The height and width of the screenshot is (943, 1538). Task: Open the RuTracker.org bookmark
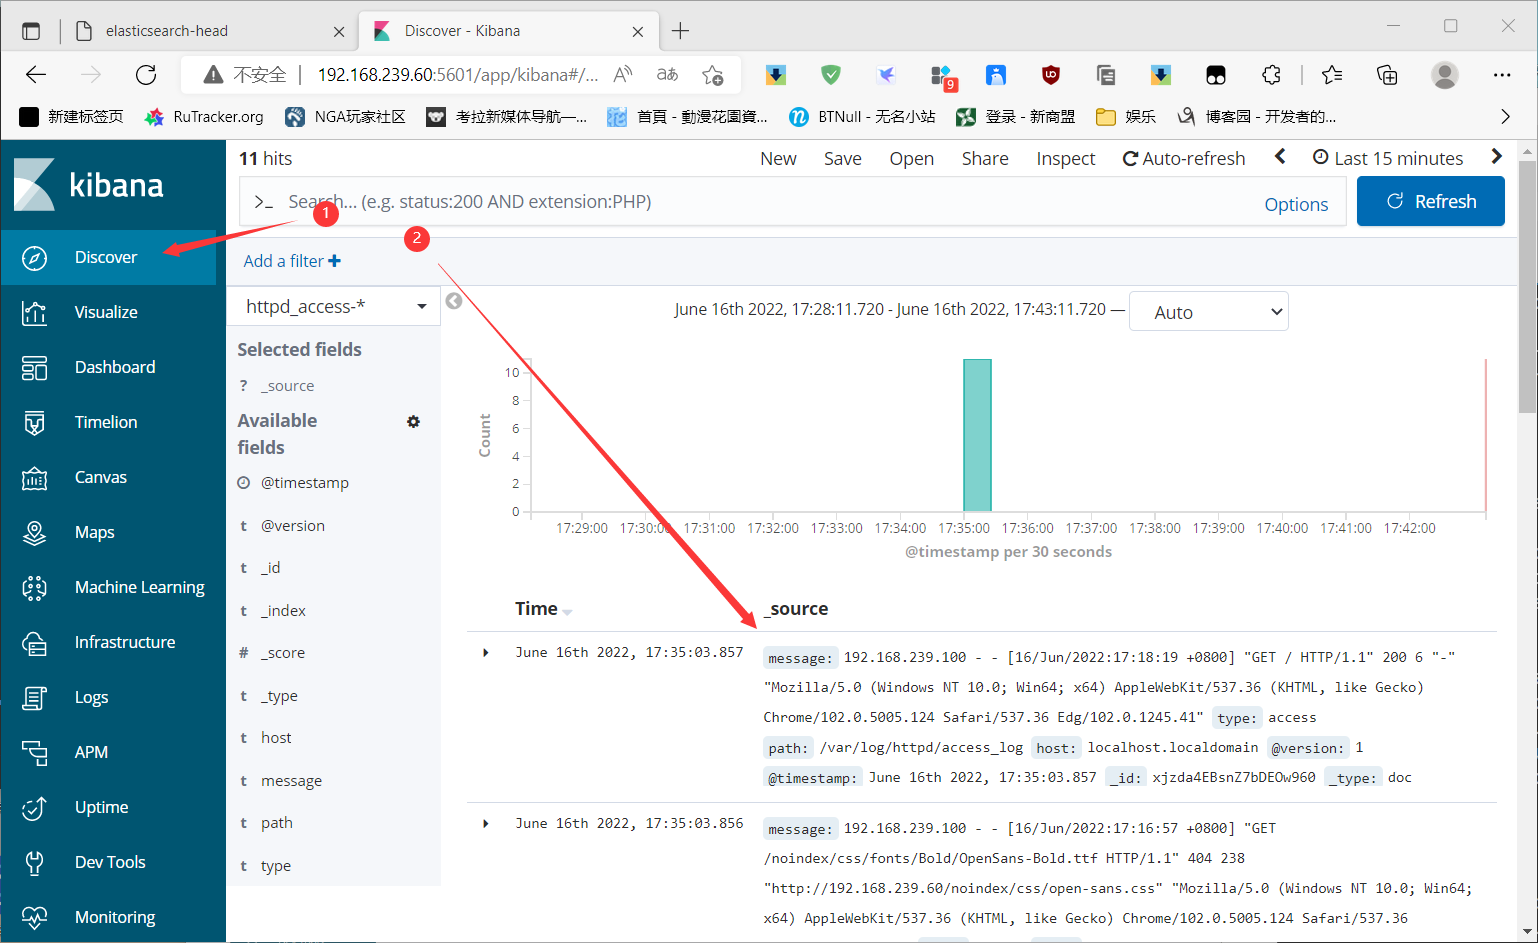[x=204, y=117]
